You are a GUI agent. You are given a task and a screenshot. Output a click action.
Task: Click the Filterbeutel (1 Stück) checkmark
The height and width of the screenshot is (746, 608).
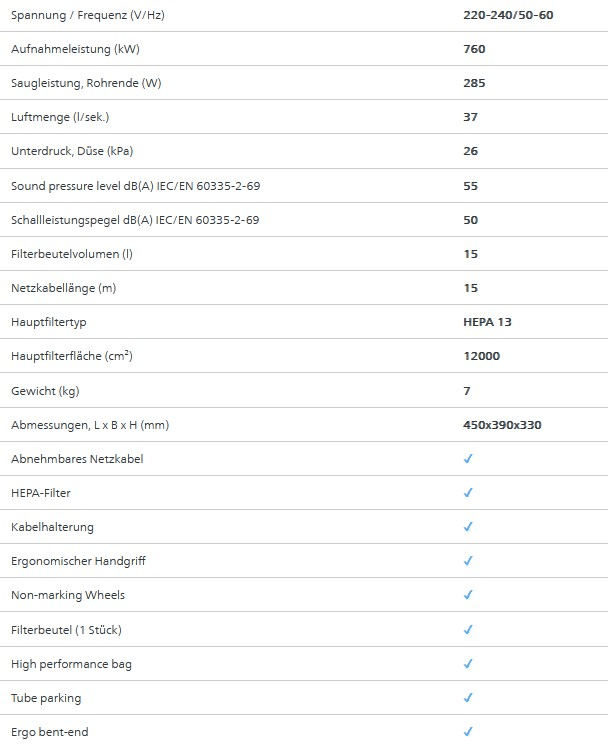[x=468, y=630]
